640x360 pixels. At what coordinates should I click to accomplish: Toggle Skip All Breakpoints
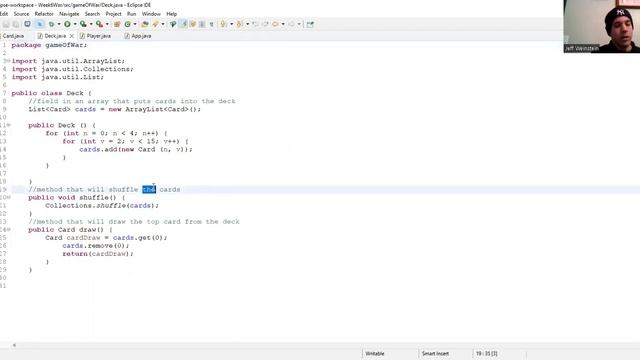(x=39, y=24)
